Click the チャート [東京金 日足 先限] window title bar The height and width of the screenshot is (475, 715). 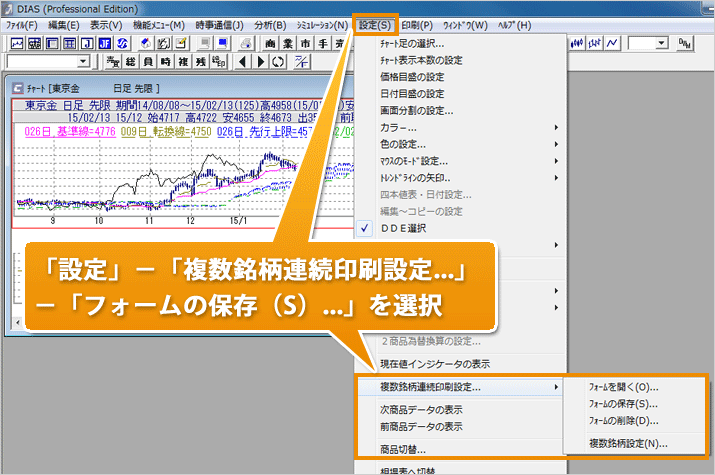150,88
